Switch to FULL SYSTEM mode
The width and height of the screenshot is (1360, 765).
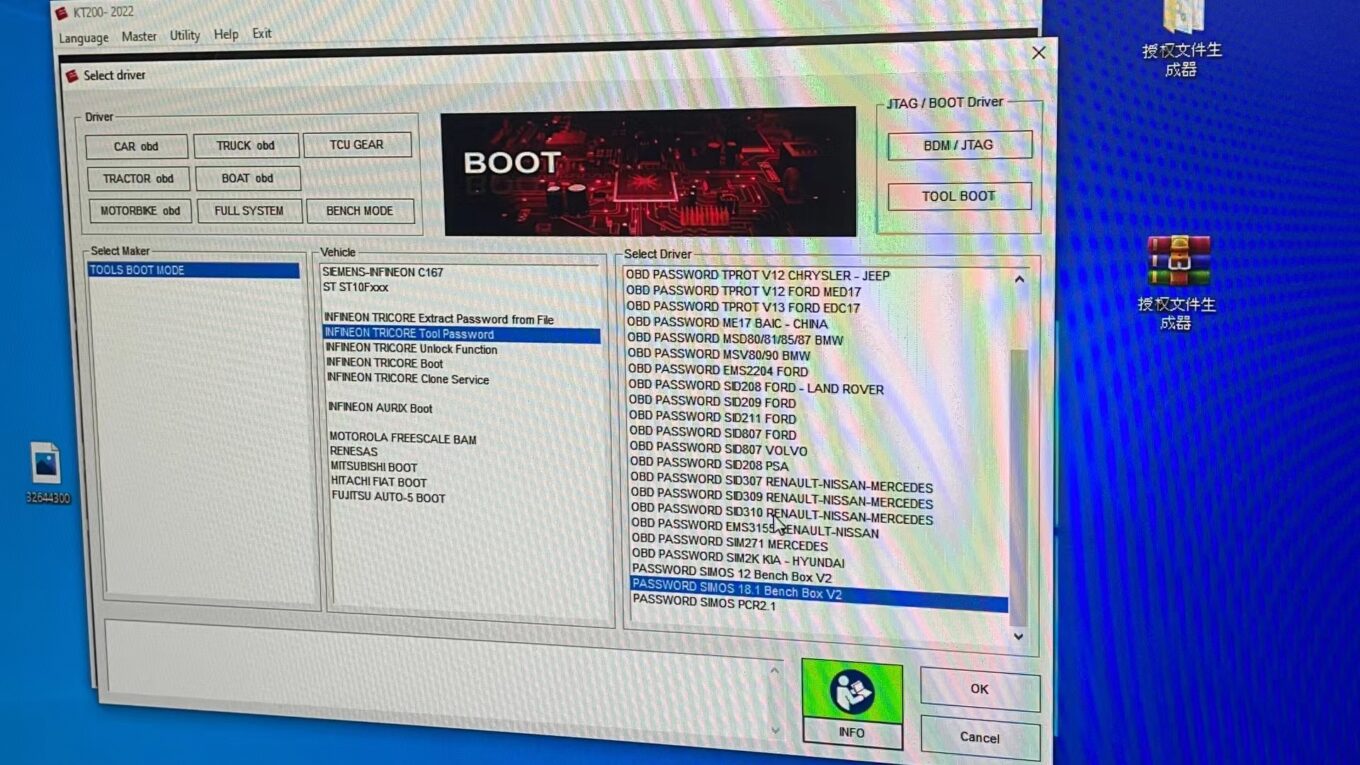coord(249,210)
